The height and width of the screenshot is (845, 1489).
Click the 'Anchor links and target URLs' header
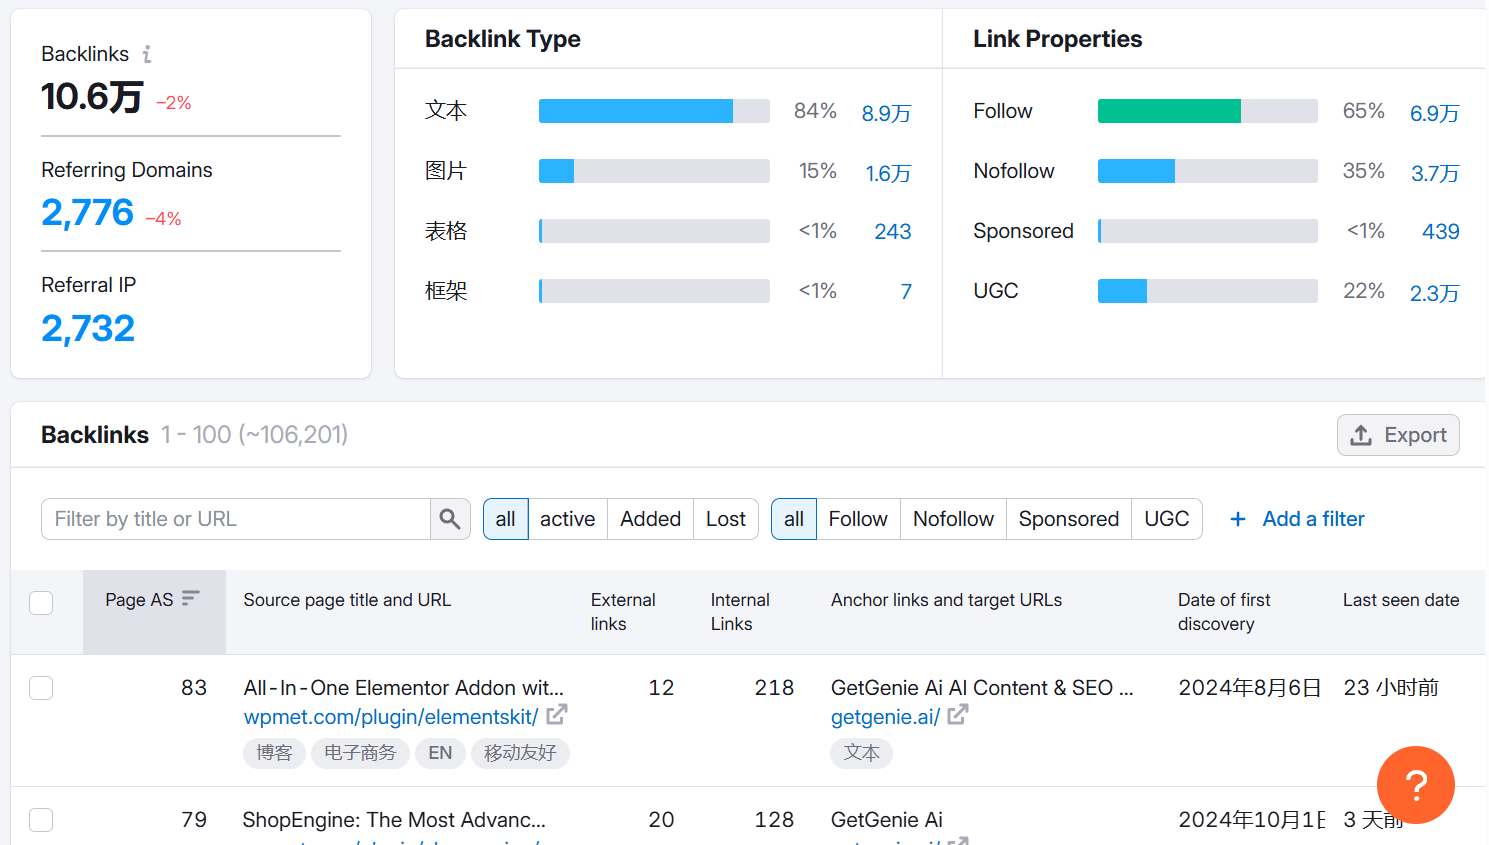point(946,600)
